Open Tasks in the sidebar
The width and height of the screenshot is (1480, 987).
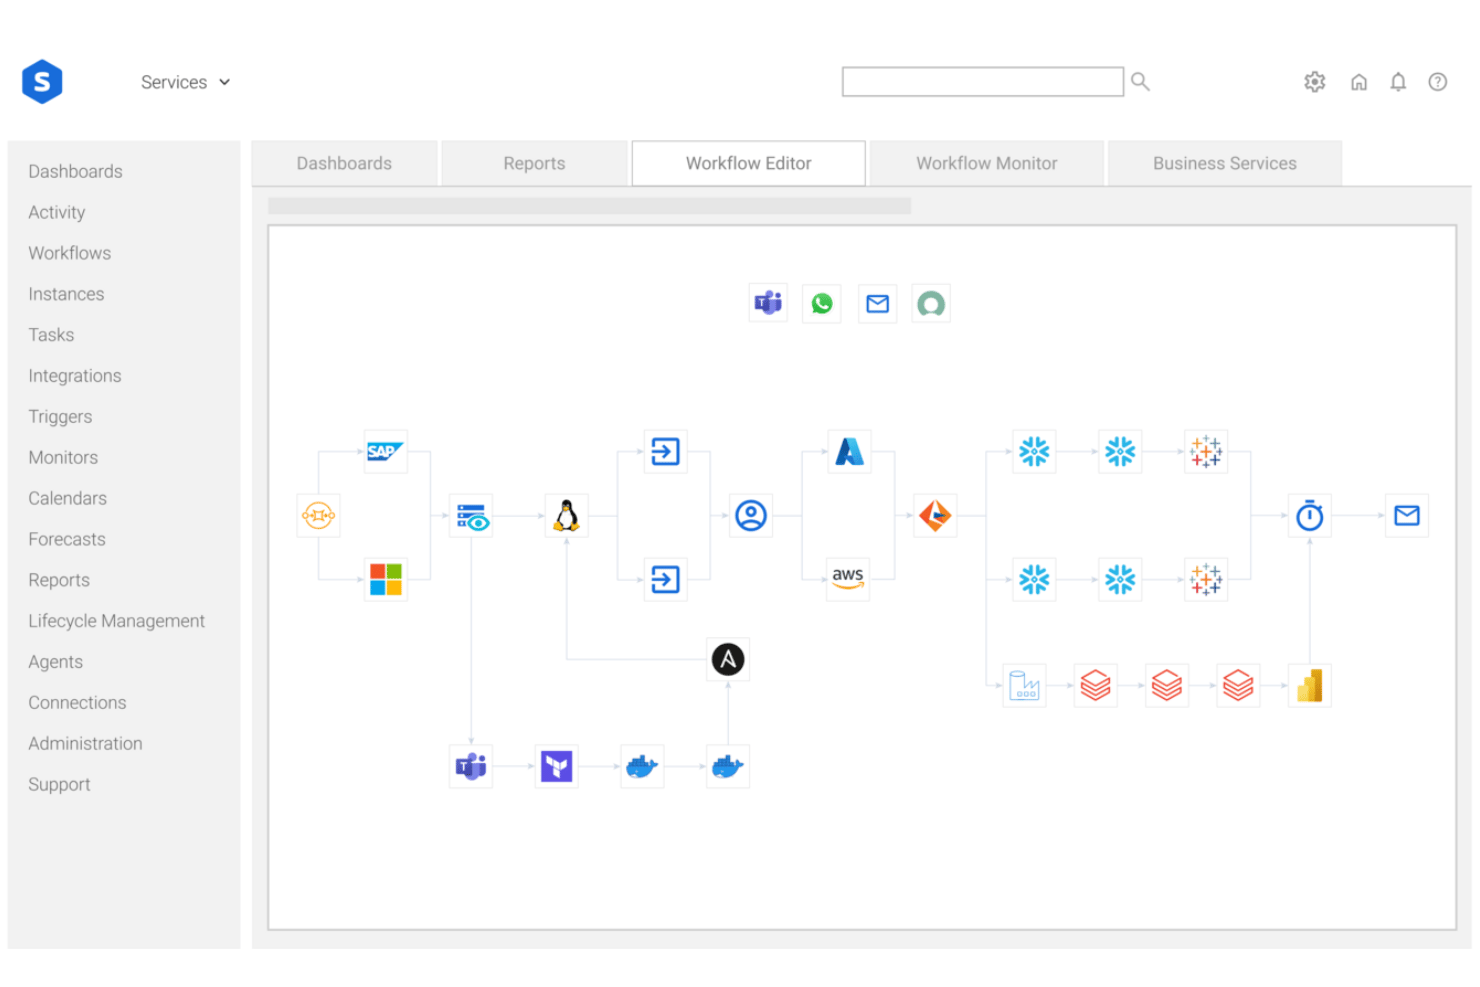click(51, 335)
